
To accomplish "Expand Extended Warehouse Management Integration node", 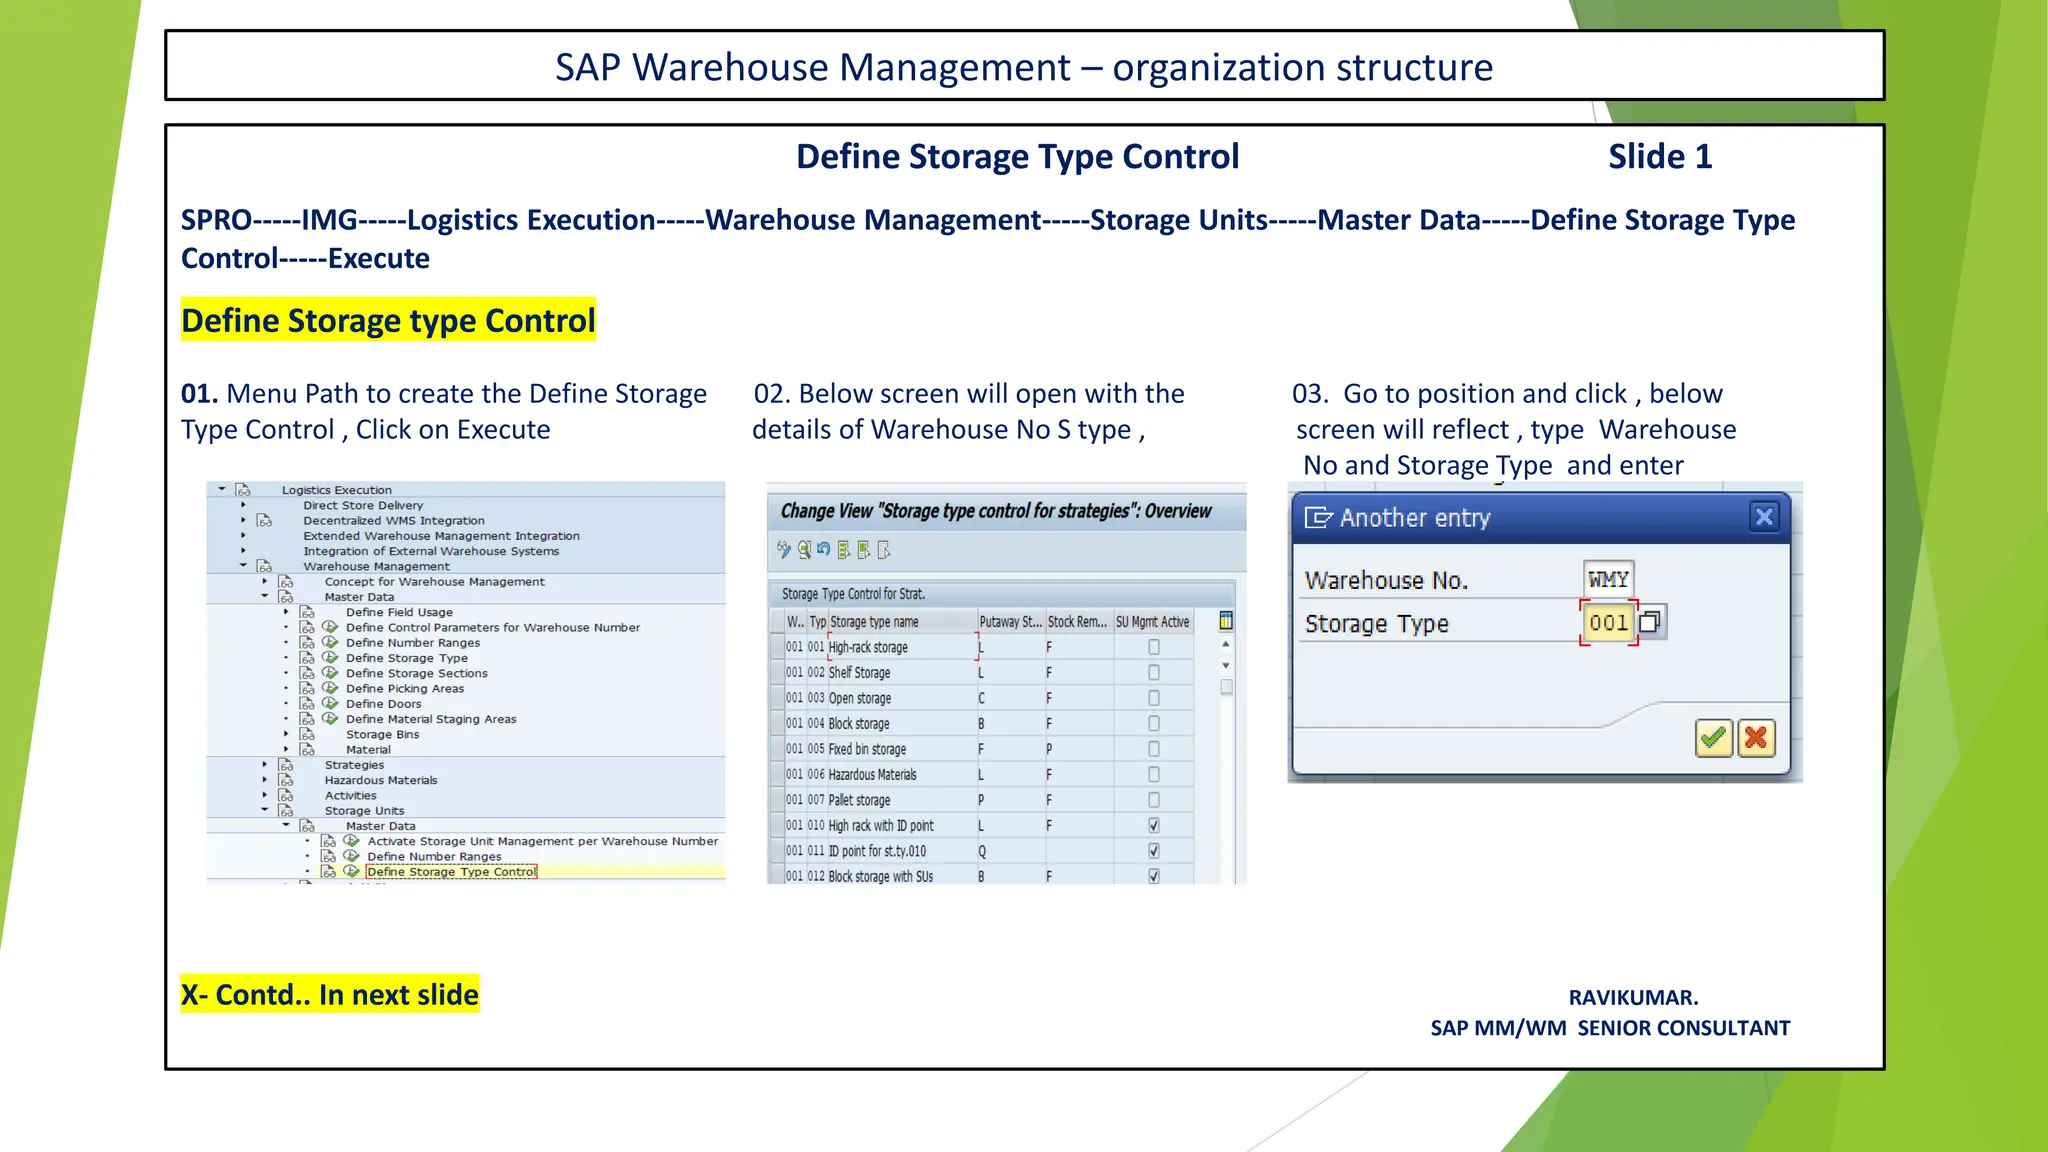I will click(x=243, y=535).
